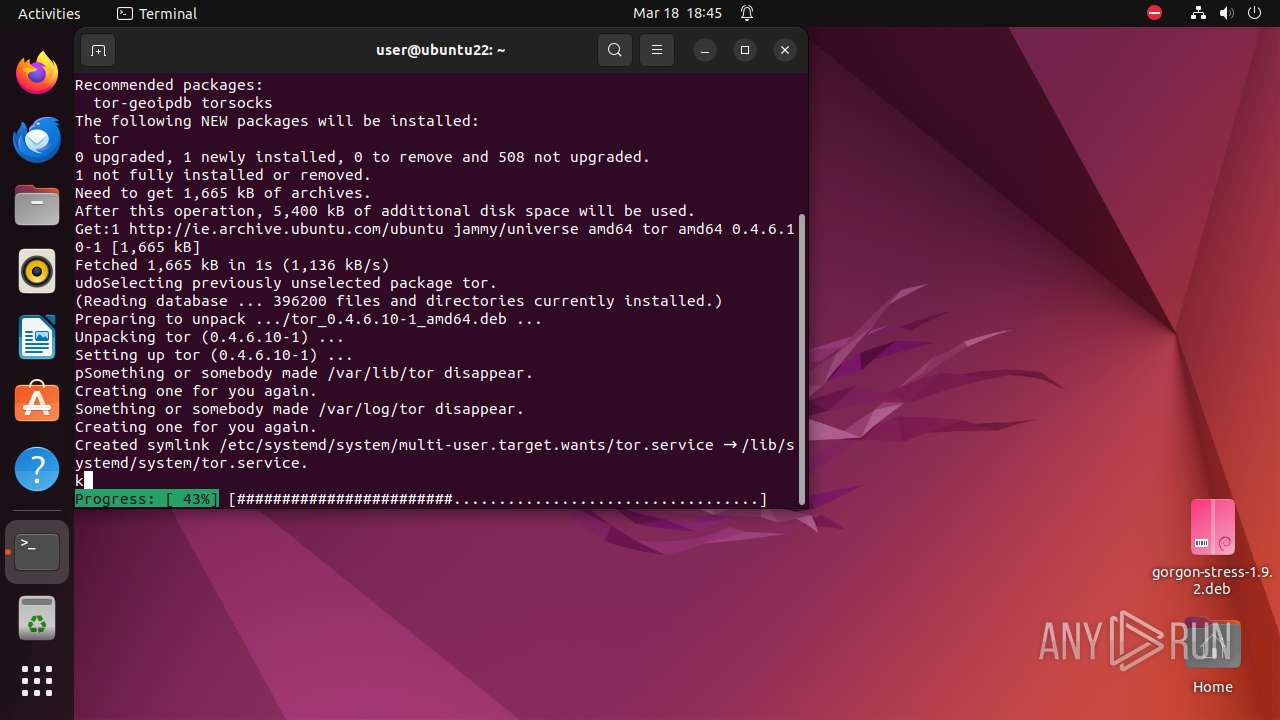Open volume indicator in top bar

[x=1226, y=14]
